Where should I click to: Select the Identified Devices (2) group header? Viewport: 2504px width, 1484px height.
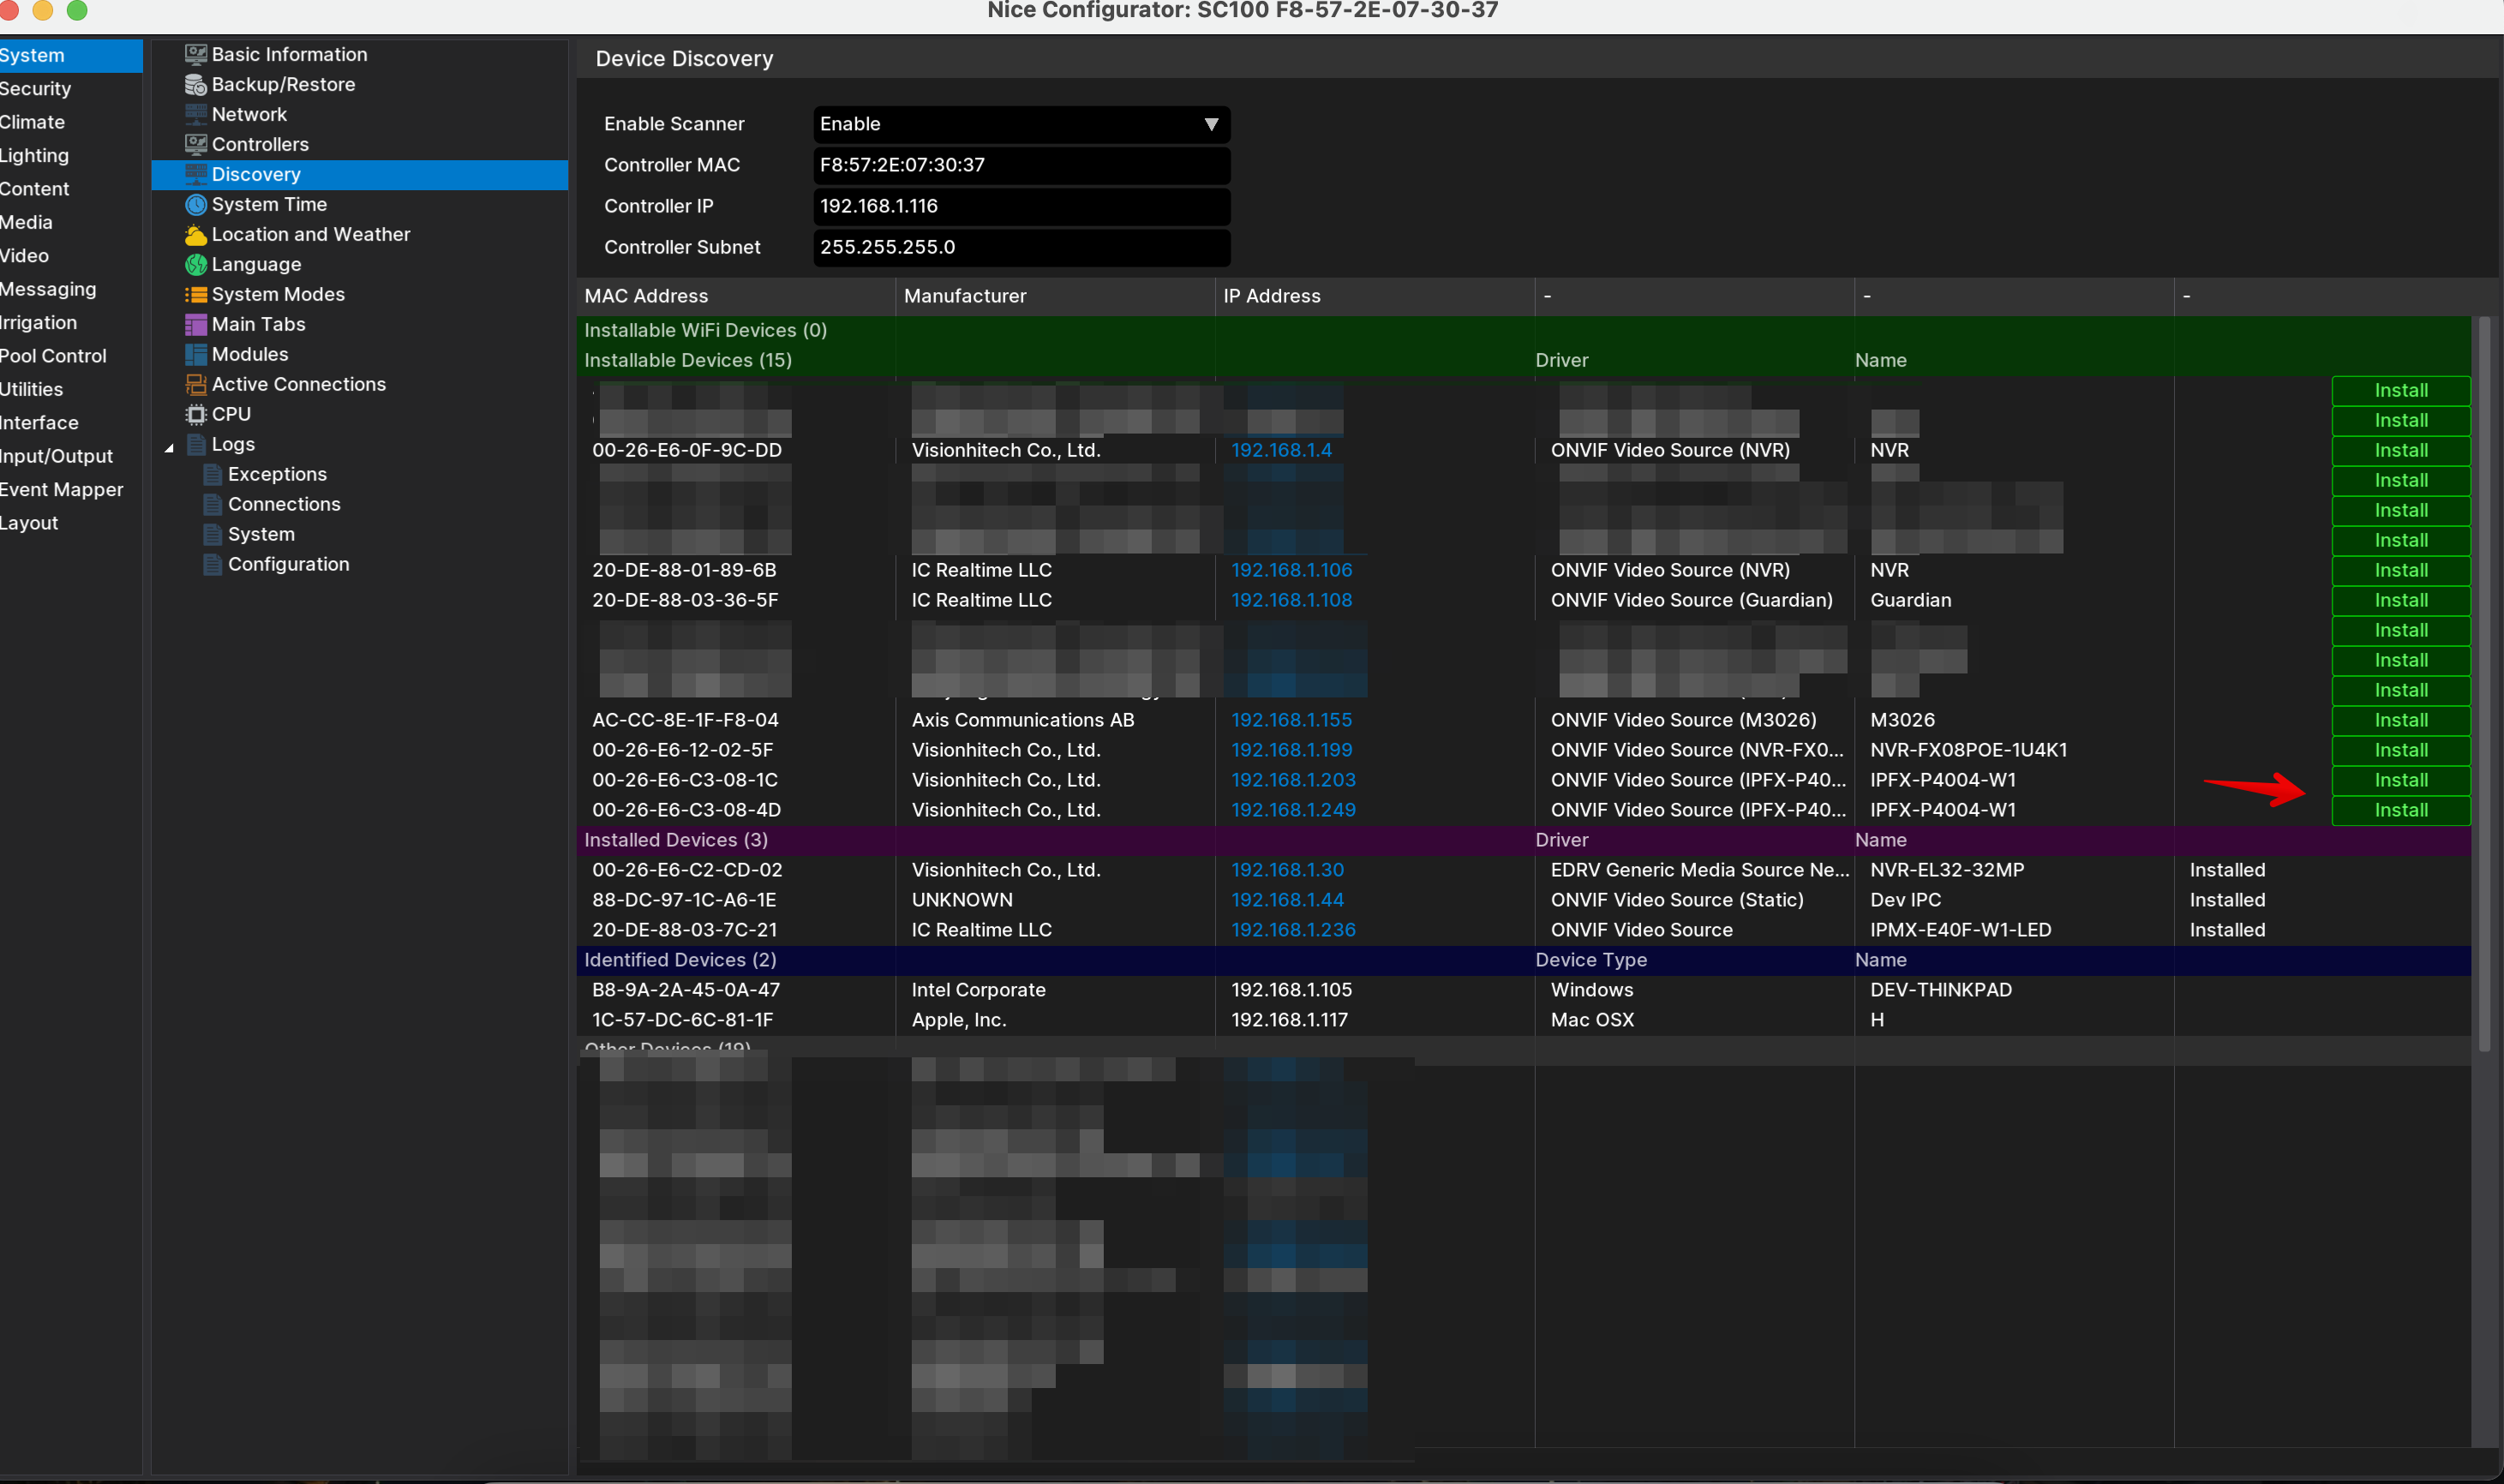tap(1523, 960)
